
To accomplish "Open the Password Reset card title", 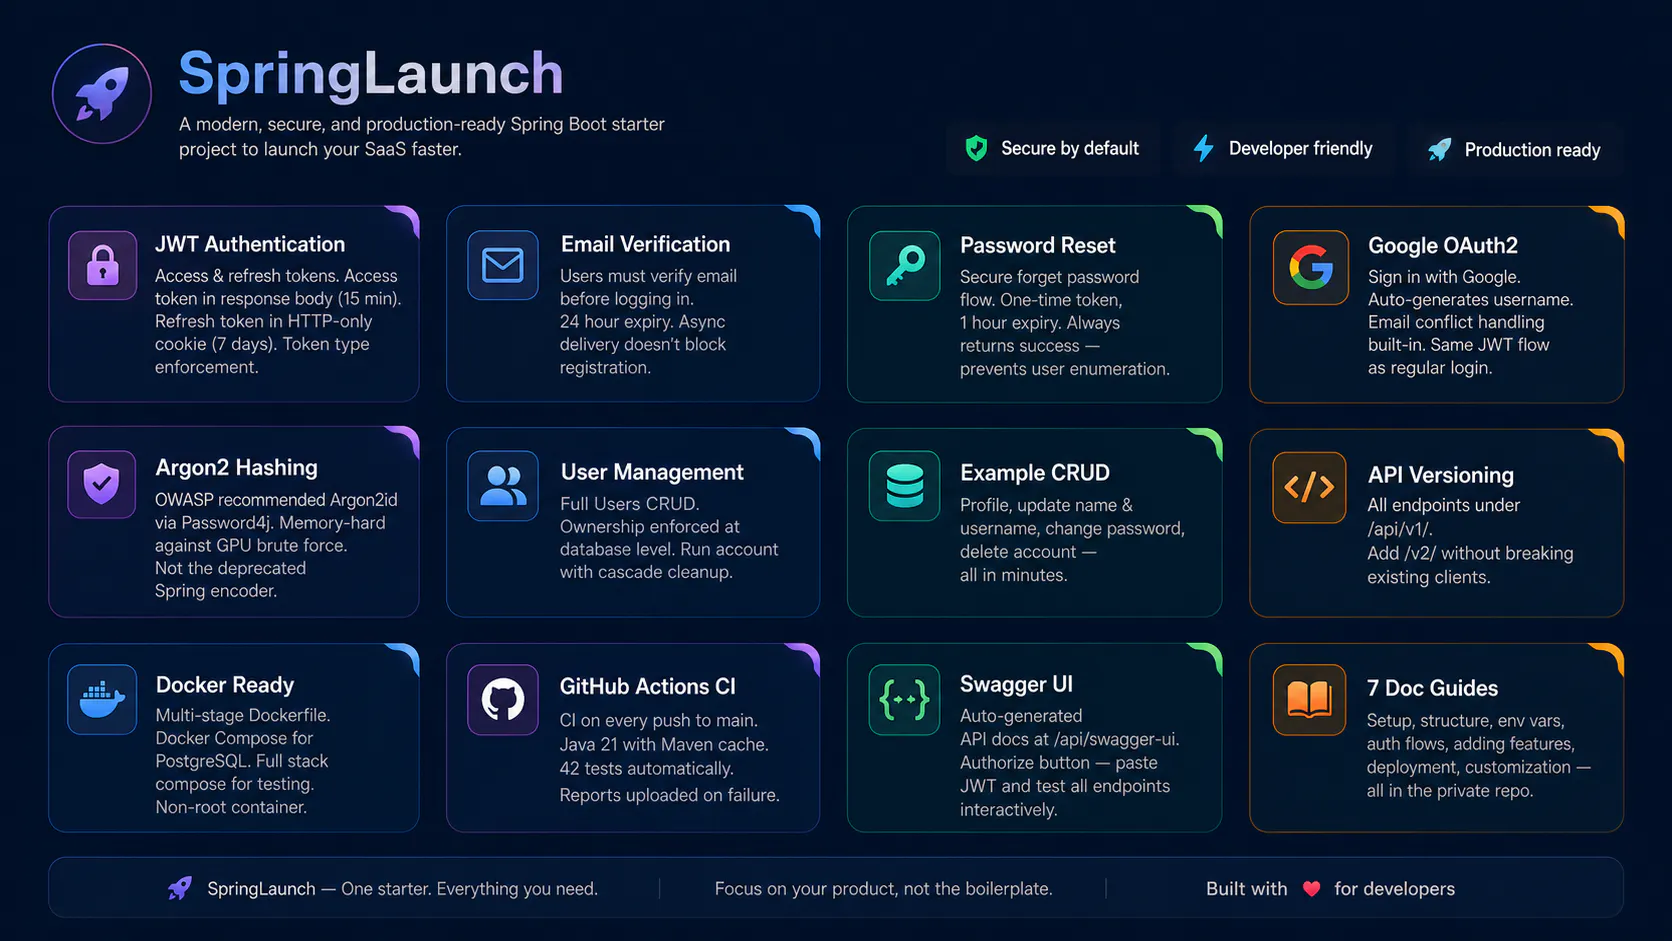I will [1037, 245].
